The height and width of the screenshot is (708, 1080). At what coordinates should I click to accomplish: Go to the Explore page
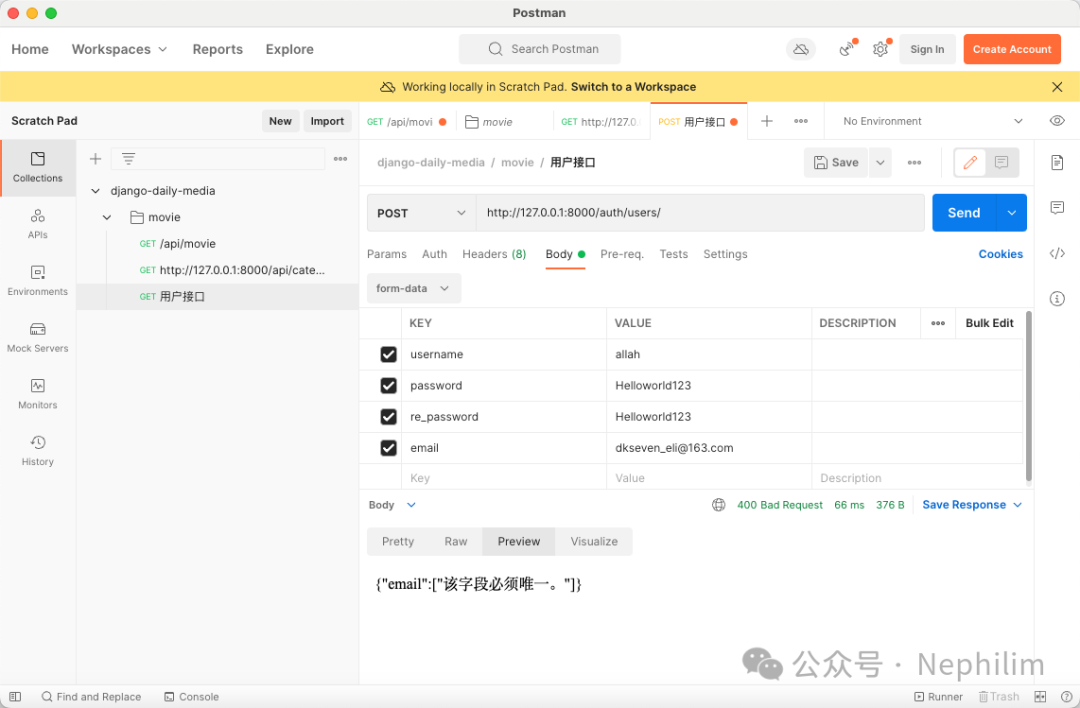click(289, 49)
